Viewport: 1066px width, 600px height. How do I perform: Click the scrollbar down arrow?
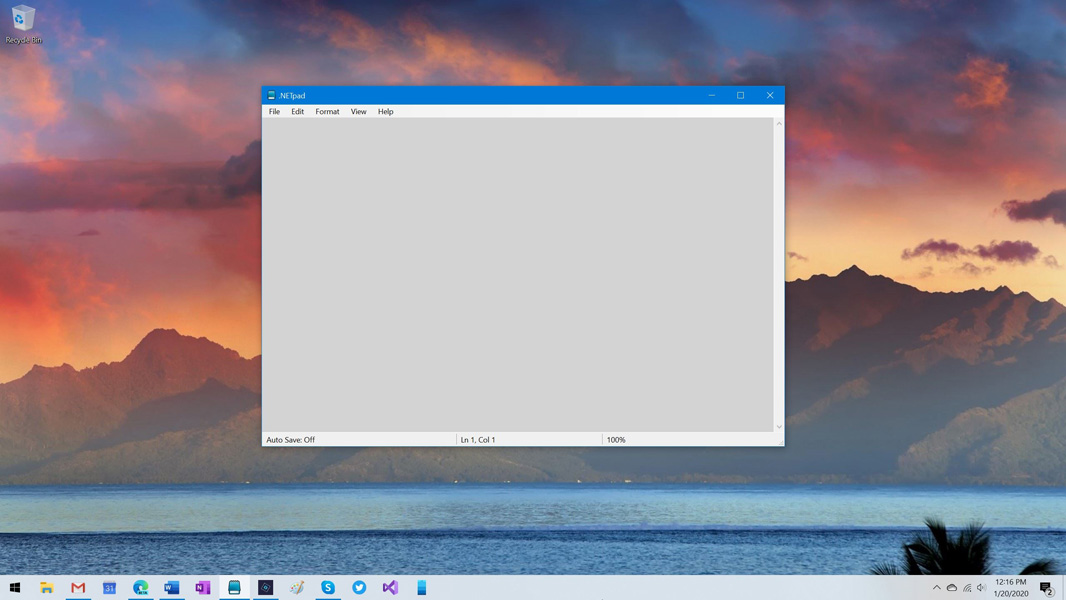(x=779, y=427)
